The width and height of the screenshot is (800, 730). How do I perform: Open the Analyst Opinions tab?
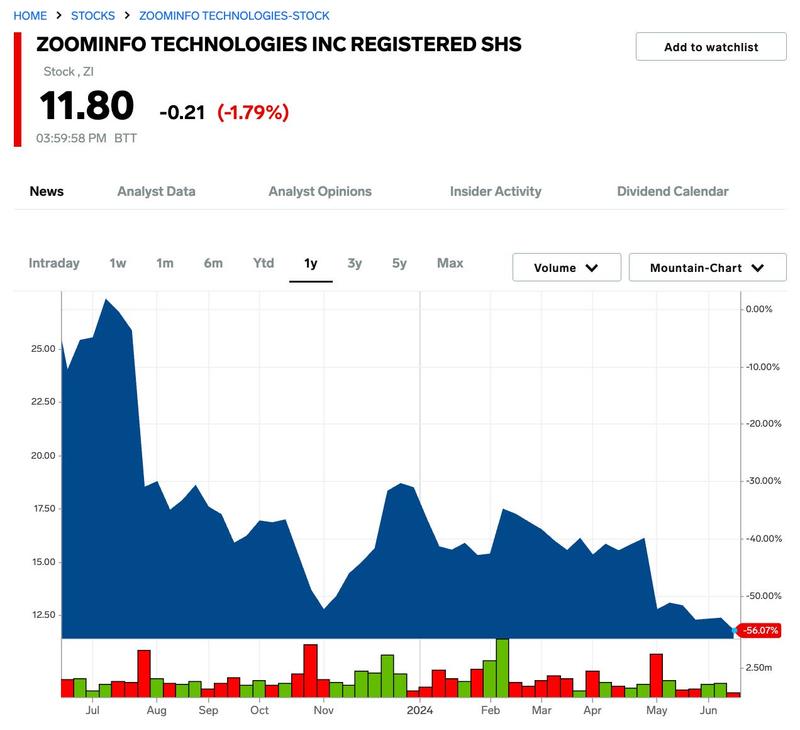pyautogui.click(x=320, y=191)
